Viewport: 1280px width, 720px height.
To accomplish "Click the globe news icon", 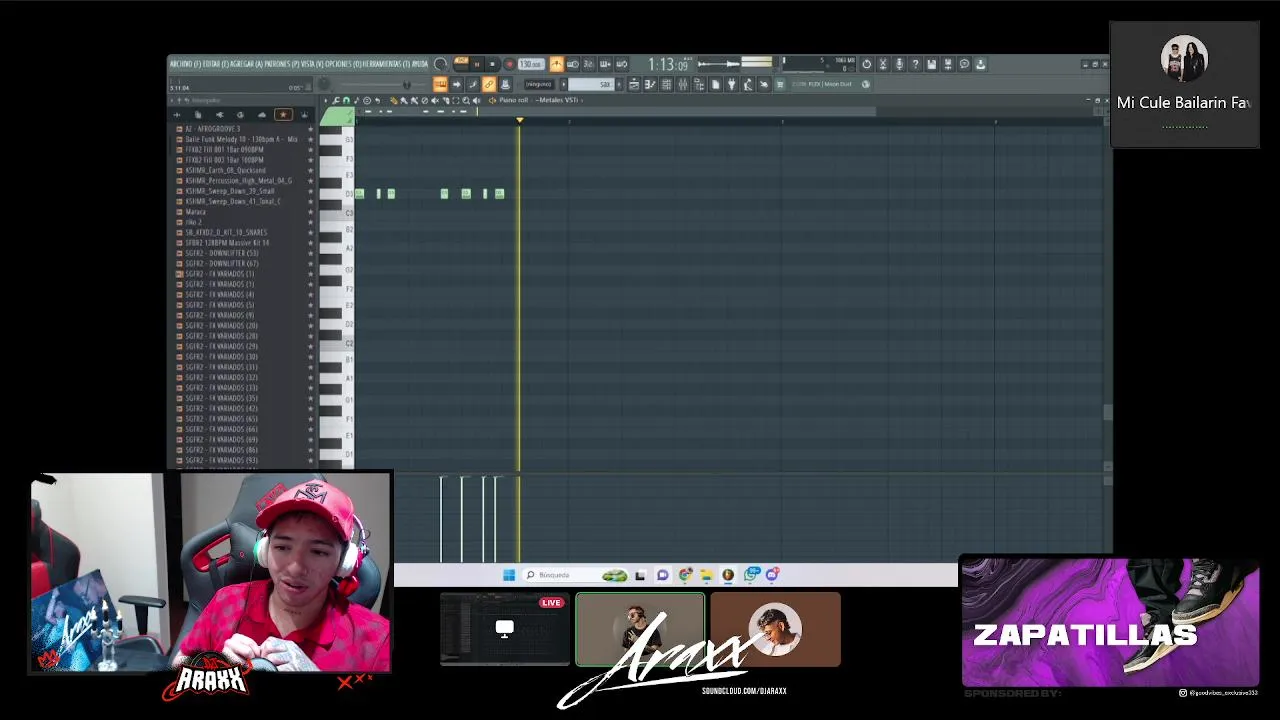I will point(866,84).
